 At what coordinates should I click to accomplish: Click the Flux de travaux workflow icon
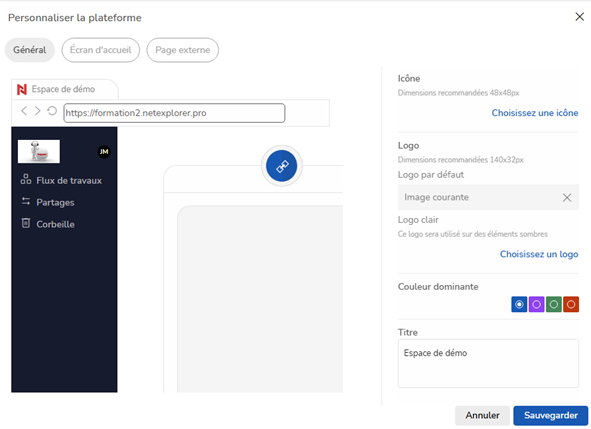26,179
